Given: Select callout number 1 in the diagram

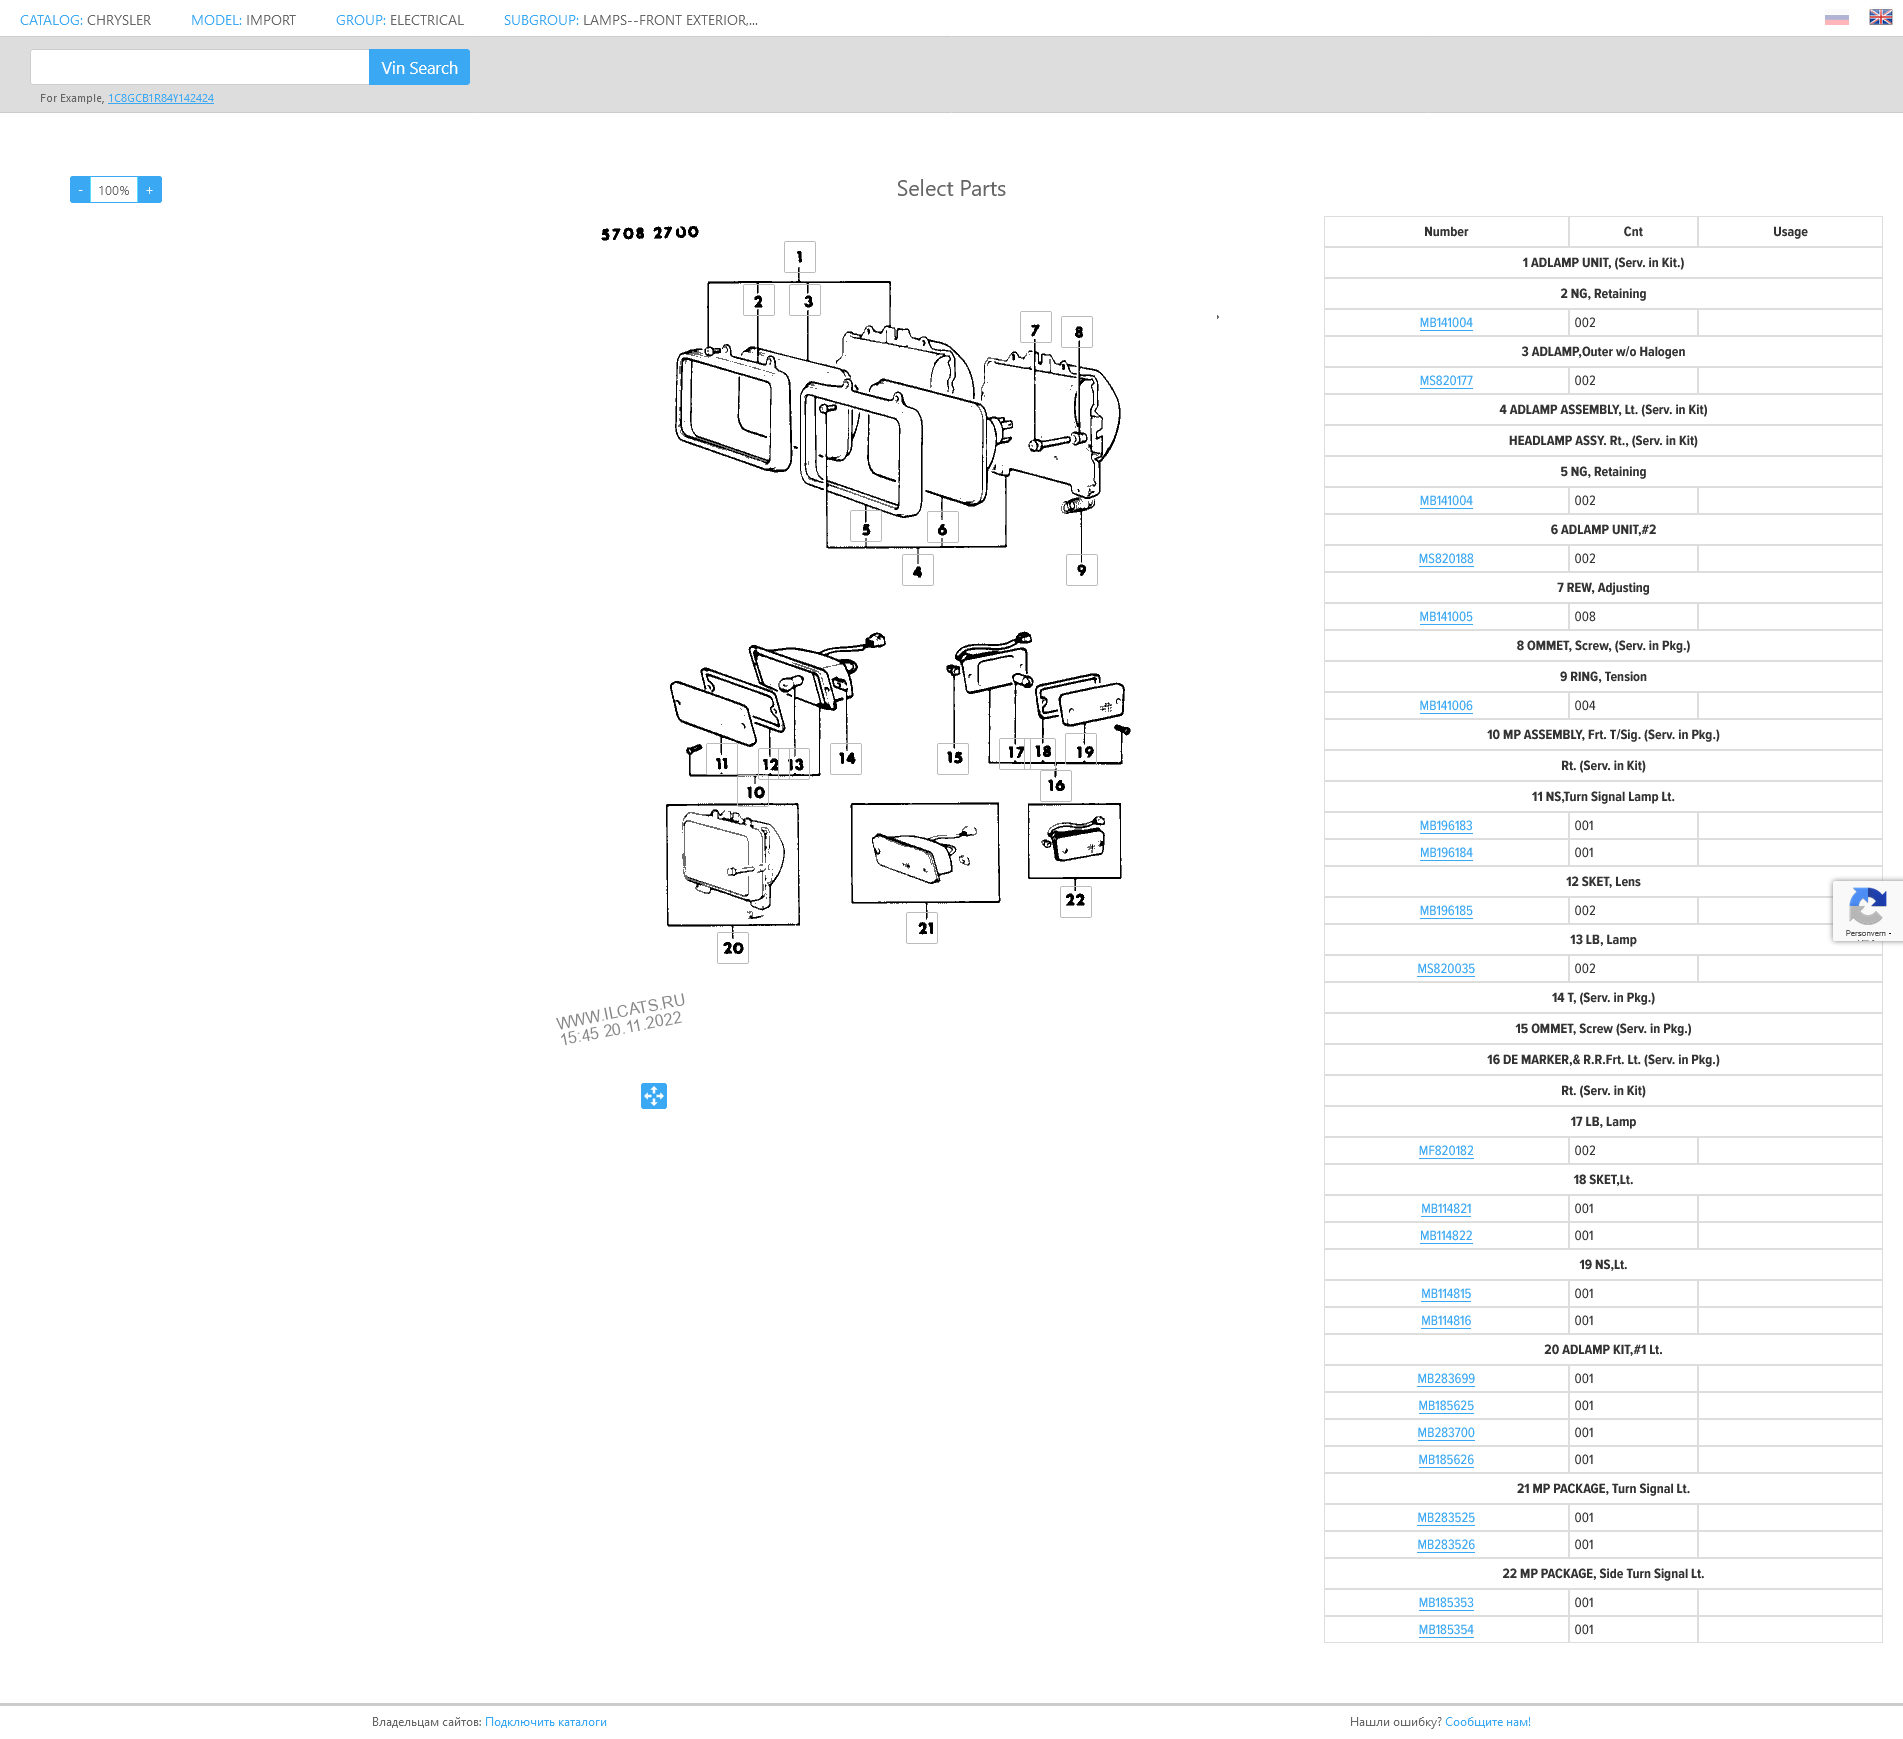Looking at the screenshot, I should pyautogui.click(x=799, y=257).
